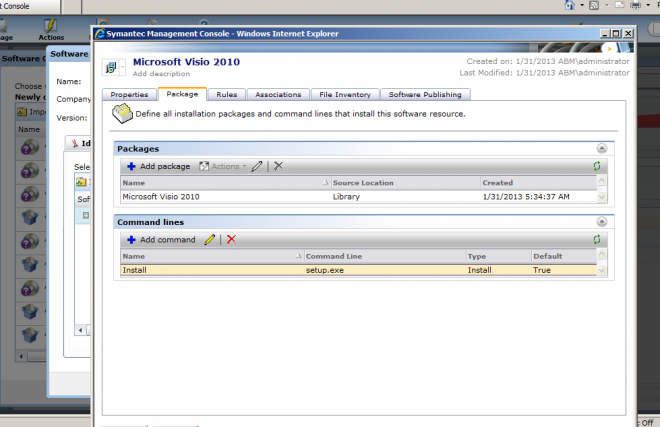Click the software resource icon beside title
The height and width of the screenshot is (427, 660).
pyautogui.click(x=111, y=67)
